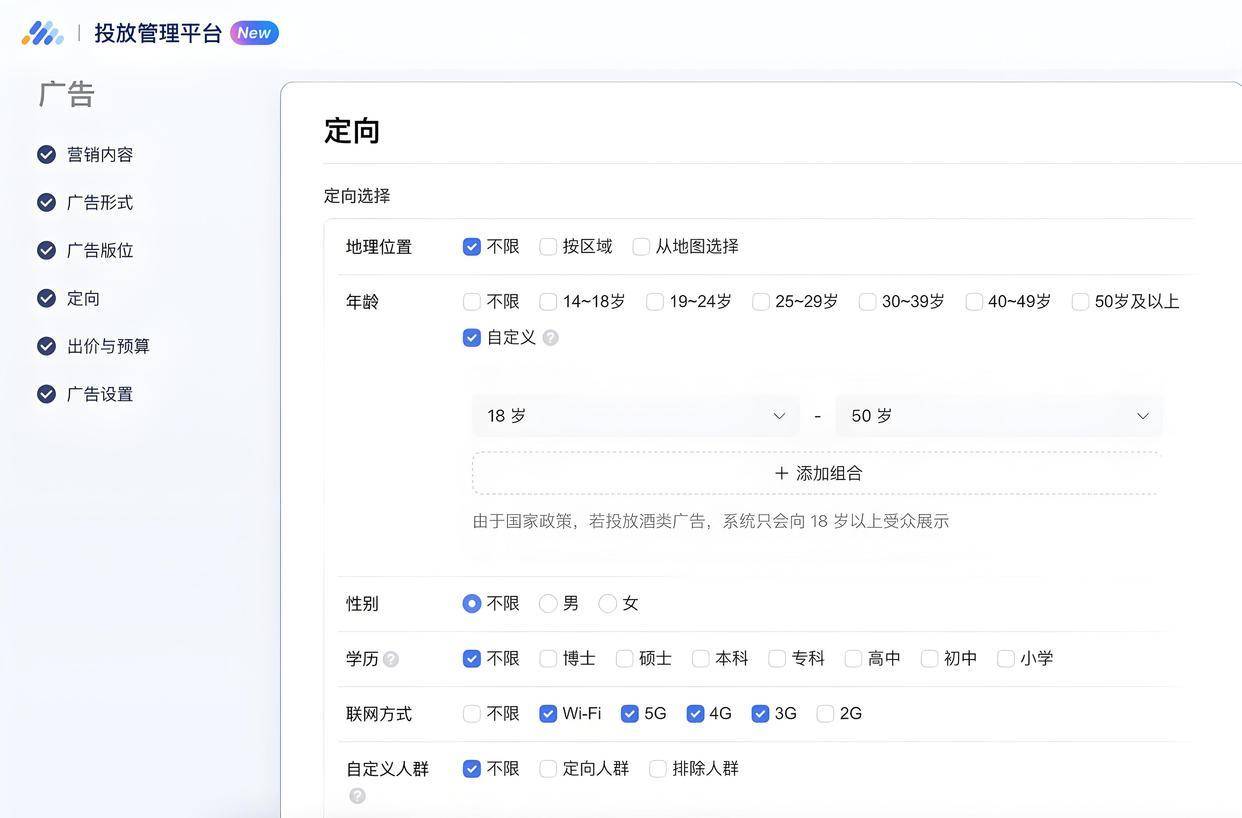Go to 广告形式 step in sidebar

(x=99, y=202)
